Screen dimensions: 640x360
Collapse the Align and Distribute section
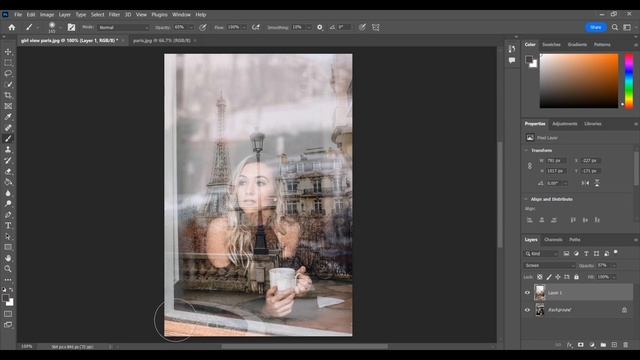(x=526, y=199)
